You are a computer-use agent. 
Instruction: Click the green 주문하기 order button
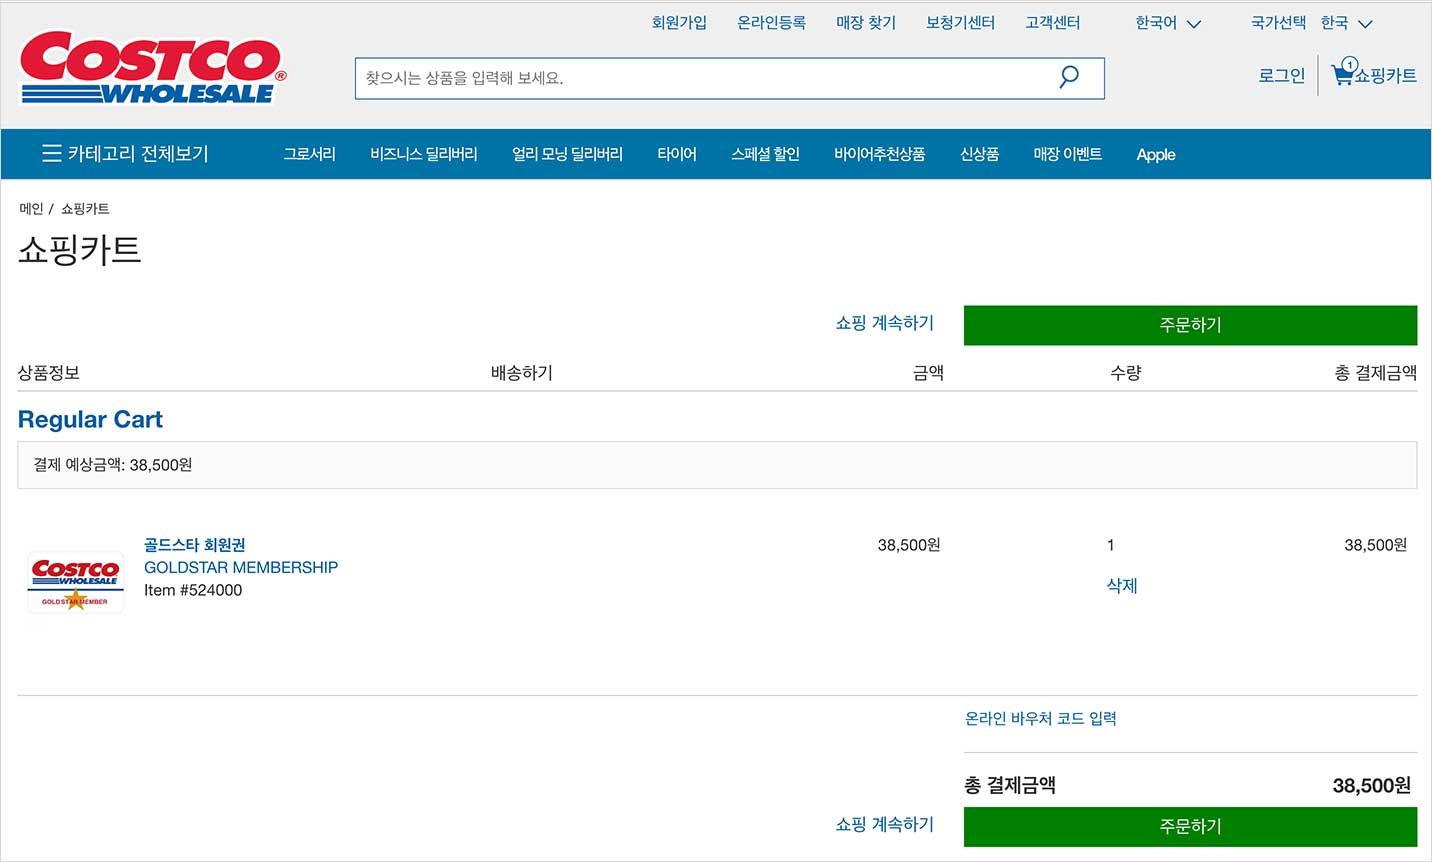pos(1190,325)
